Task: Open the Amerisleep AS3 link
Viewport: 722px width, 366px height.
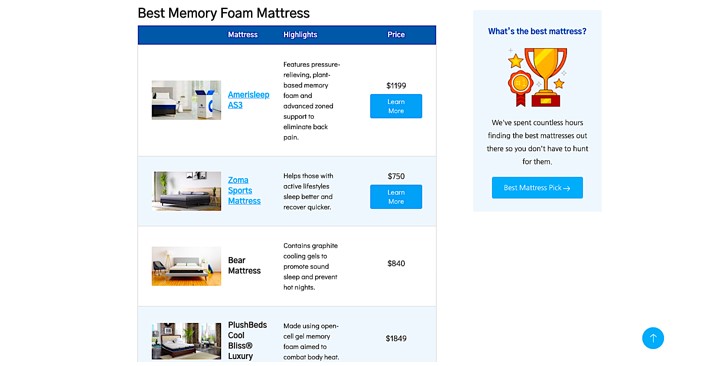Action: (x=249, y=100)
